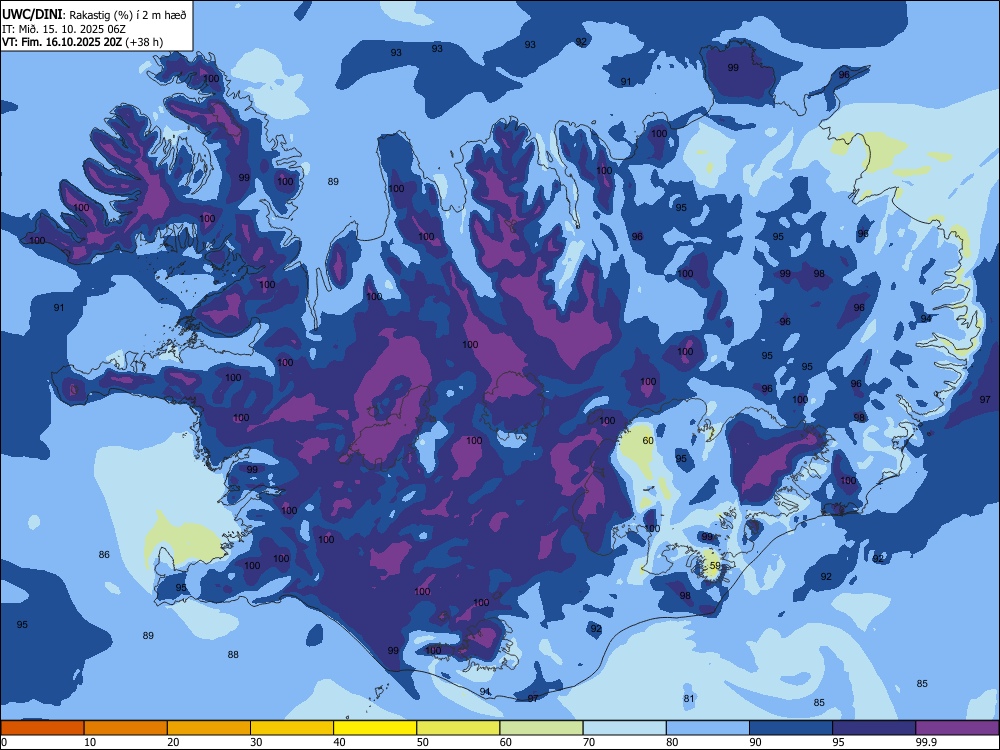Select the 81 humidity value on the map
This screenshot has width=1000, height=750.
(689, 698)
